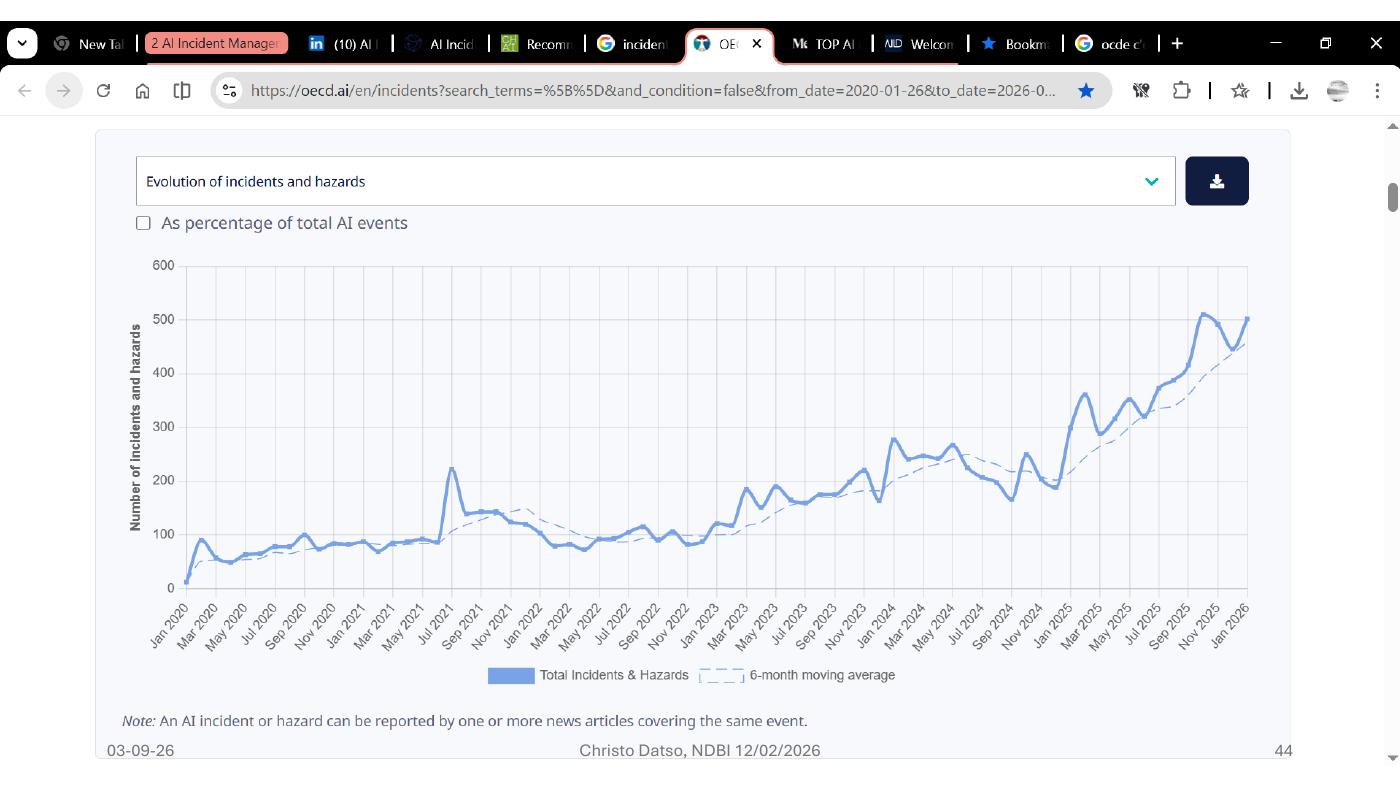Open a new browser tab
The width and height of the screenshot is (1400, 788).
pyautogui.click(x=1177, y=43)
